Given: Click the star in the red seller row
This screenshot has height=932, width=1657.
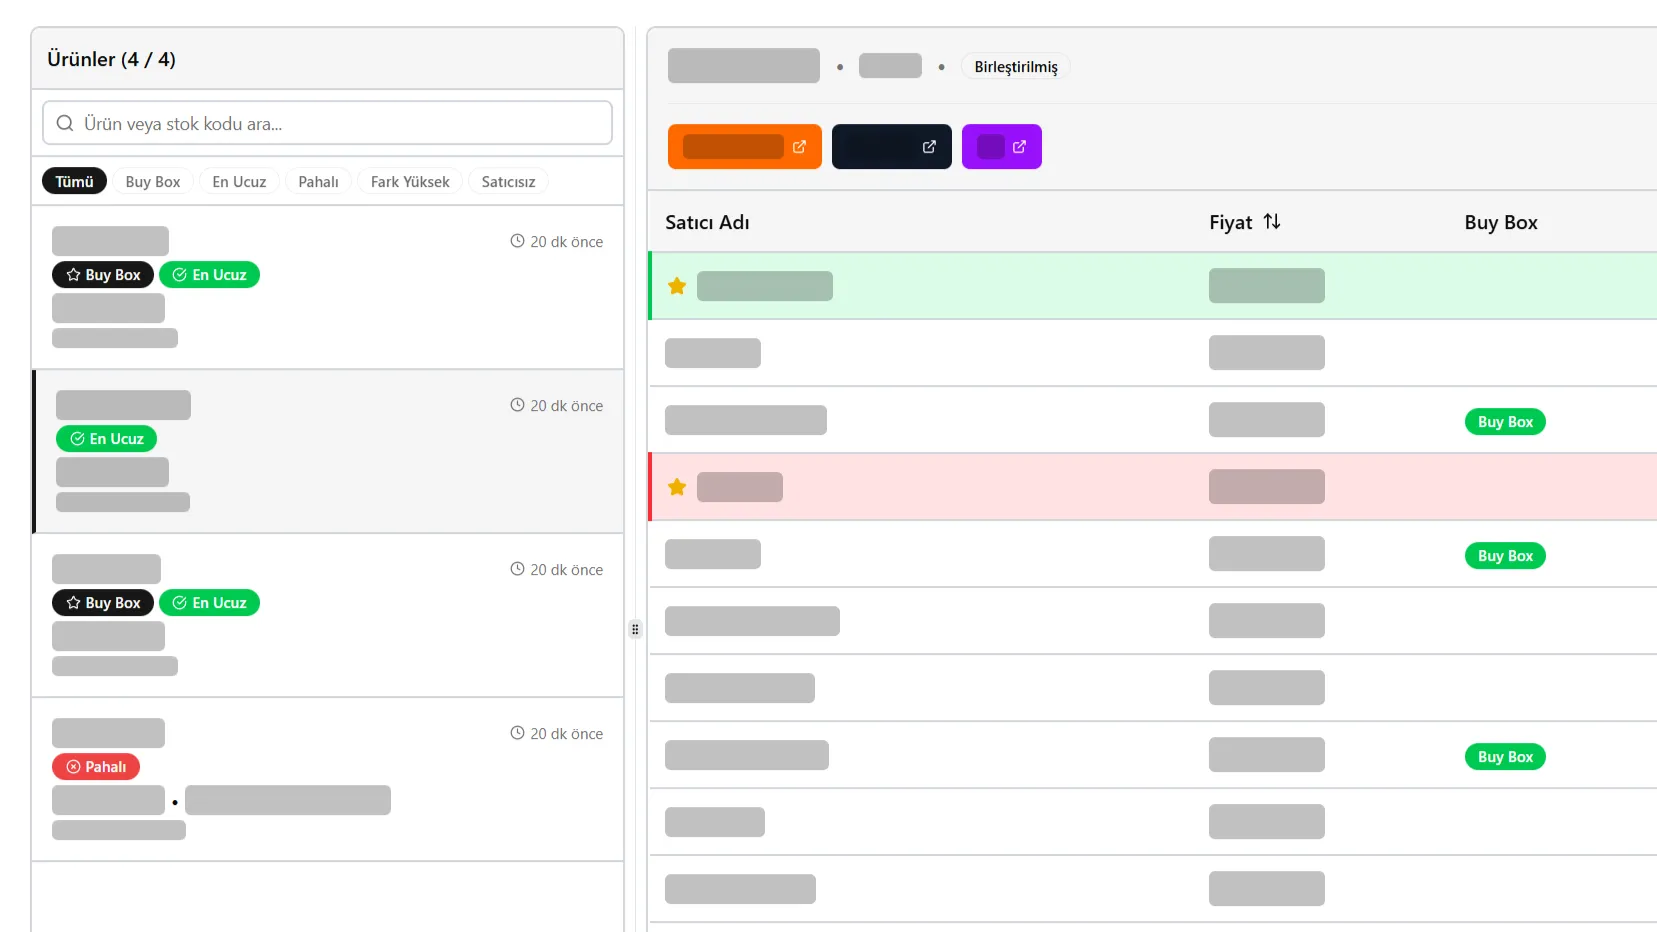Looking at the screenshot, I should (677, 487).
